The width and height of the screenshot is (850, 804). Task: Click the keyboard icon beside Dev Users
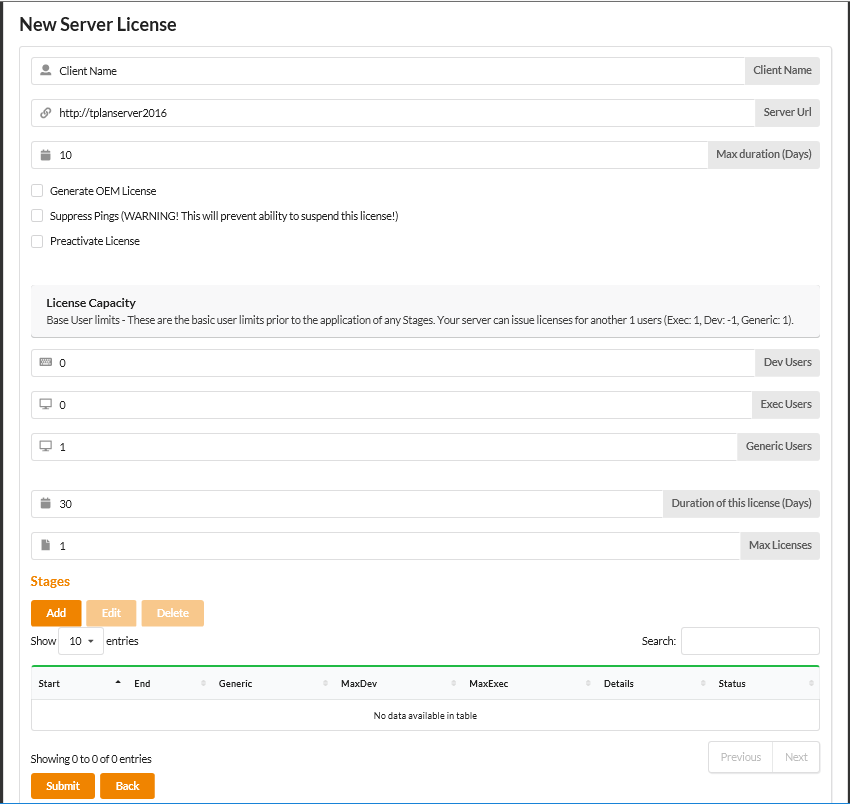tap(45, 362)
